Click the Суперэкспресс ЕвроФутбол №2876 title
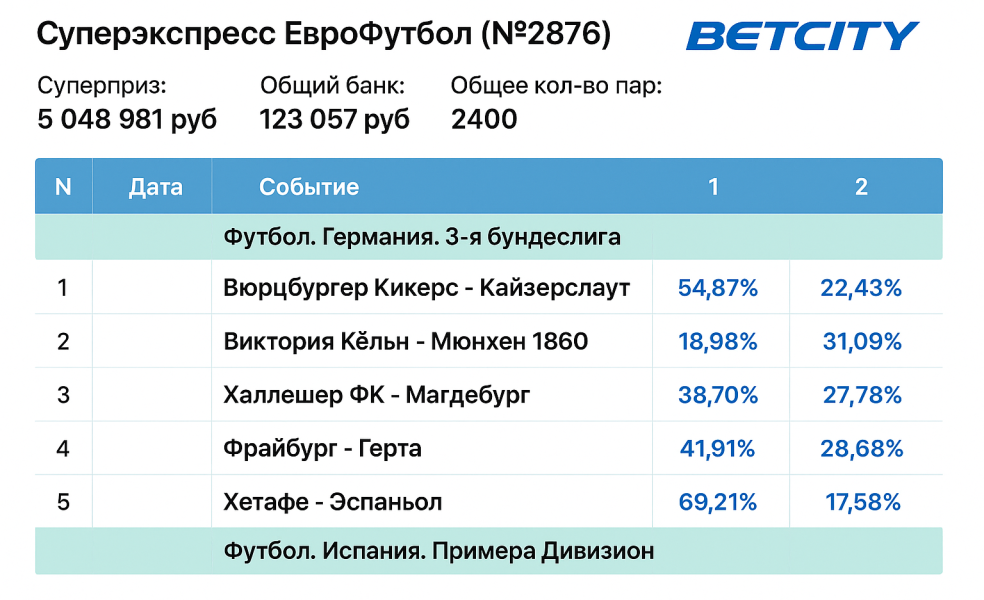 pyautogui.click(x=324, y=35)
